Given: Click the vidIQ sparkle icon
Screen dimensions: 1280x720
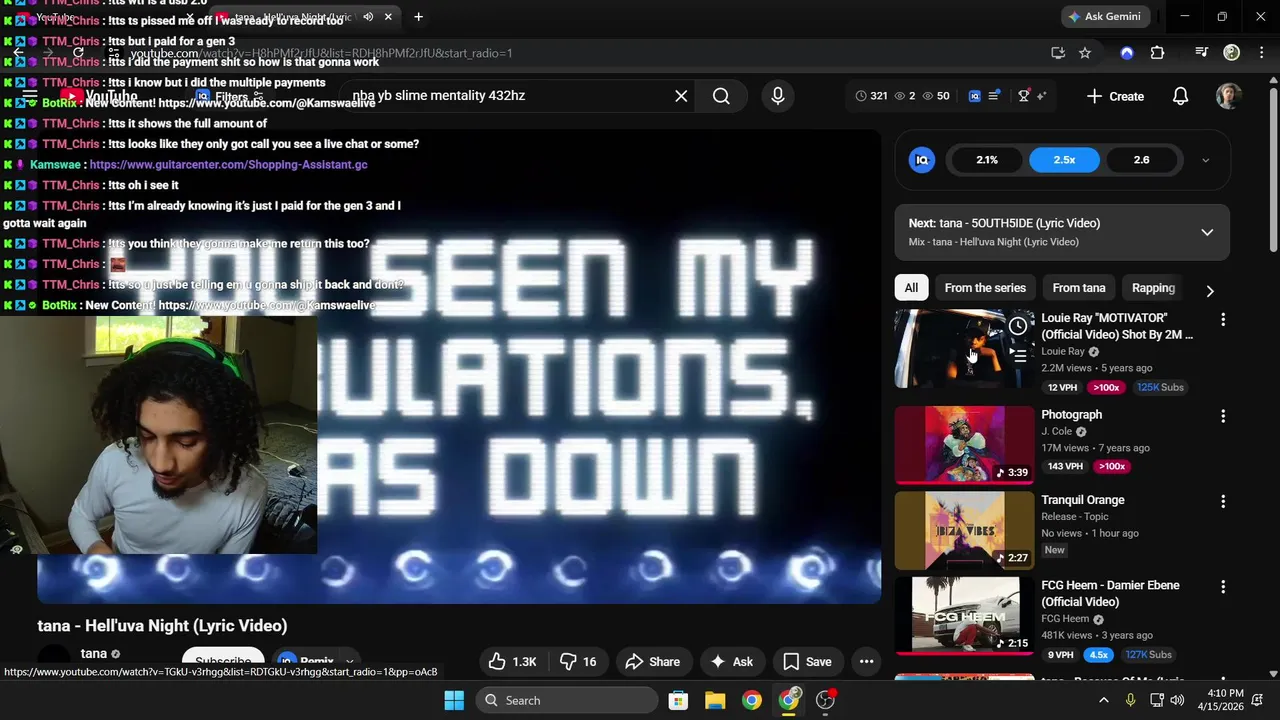Looking at the screenshot, I should [x=1042, y=96].
